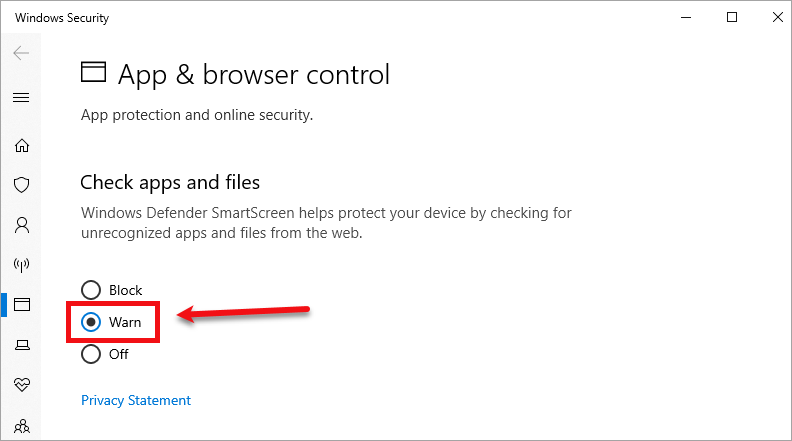The image size is (792, 441).
Task: Select the Block radio button
Action: tap(91, 290)
